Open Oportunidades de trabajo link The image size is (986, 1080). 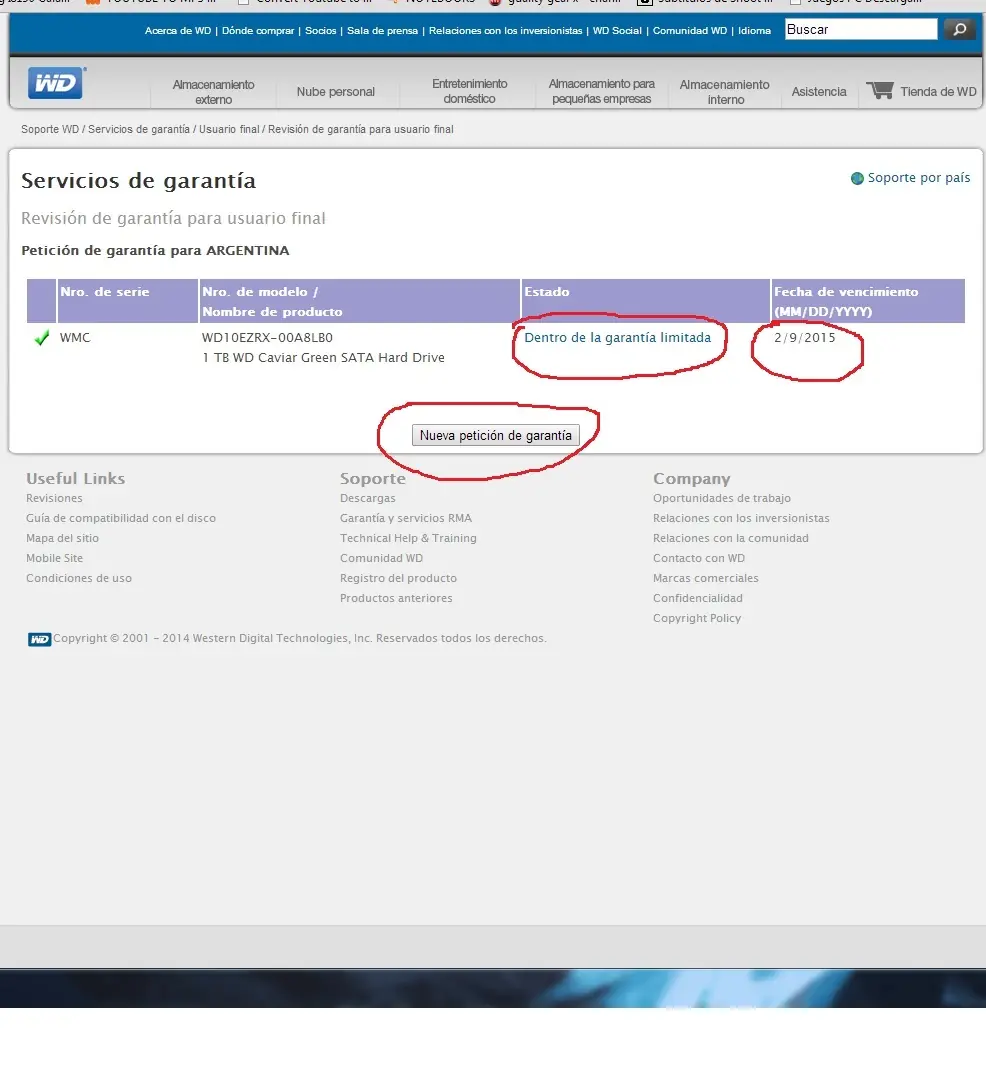pos(722,498)
